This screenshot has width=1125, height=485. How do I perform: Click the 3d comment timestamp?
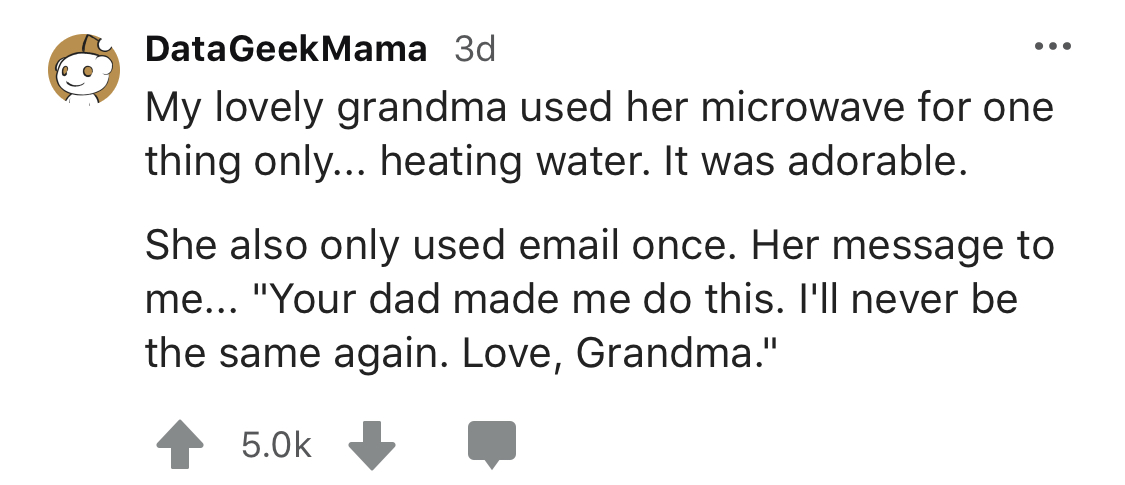coord(474,48)
